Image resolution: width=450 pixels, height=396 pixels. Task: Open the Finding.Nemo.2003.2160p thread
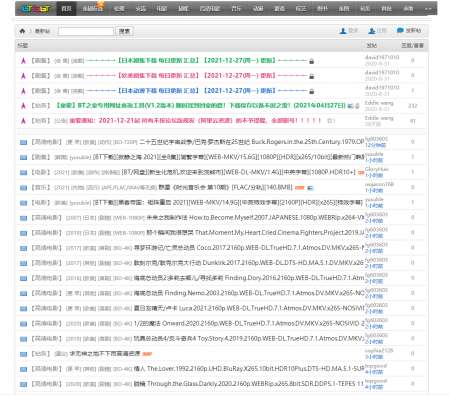click(249, 293)
